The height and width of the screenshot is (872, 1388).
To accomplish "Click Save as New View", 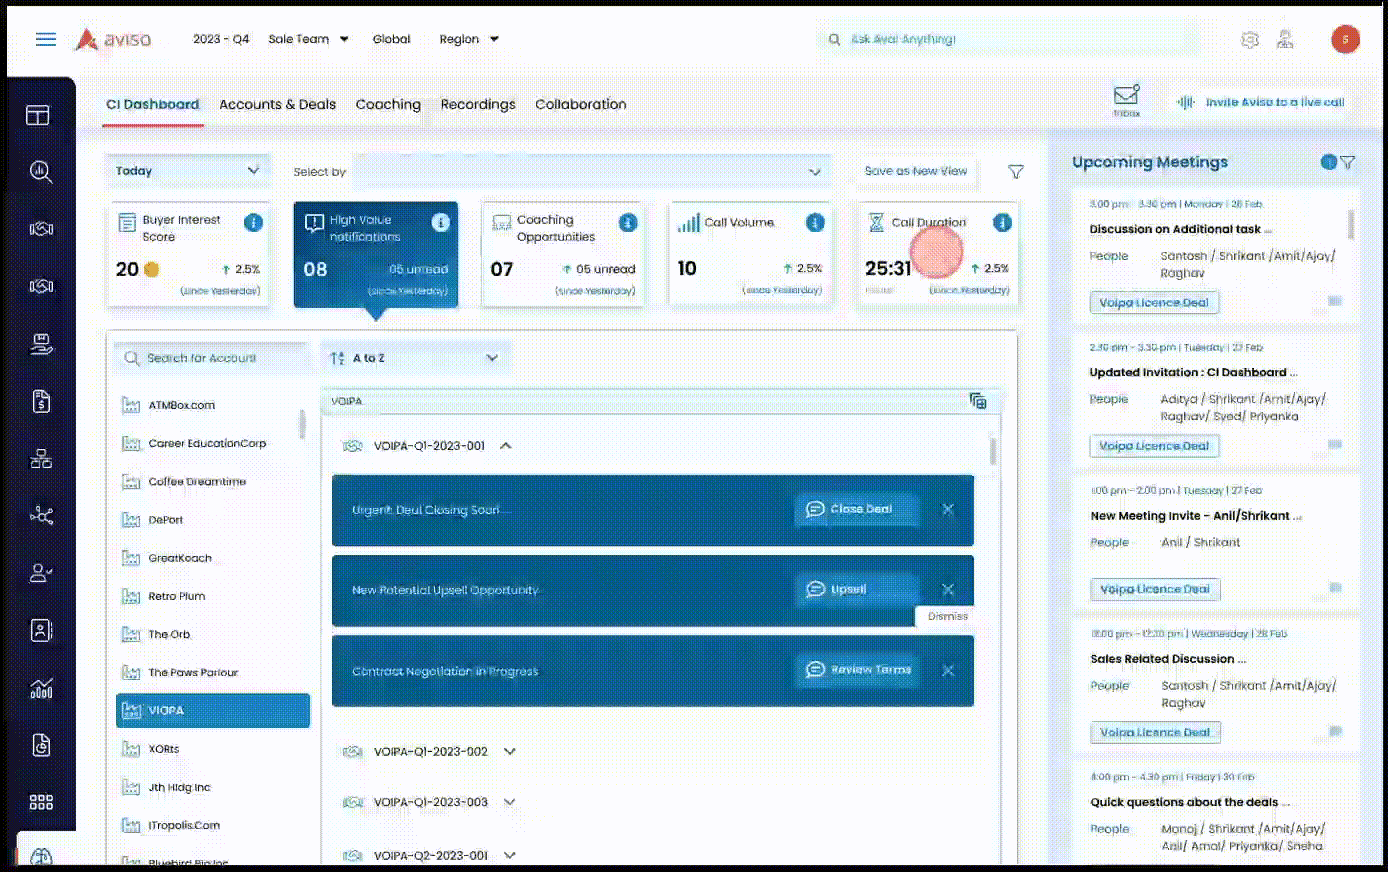I will point(916,171).
